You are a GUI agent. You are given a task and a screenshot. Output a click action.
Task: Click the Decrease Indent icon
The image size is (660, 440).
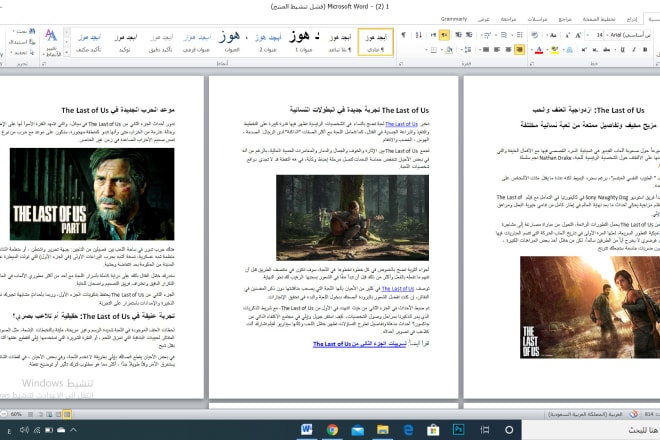tap(469, 35)
